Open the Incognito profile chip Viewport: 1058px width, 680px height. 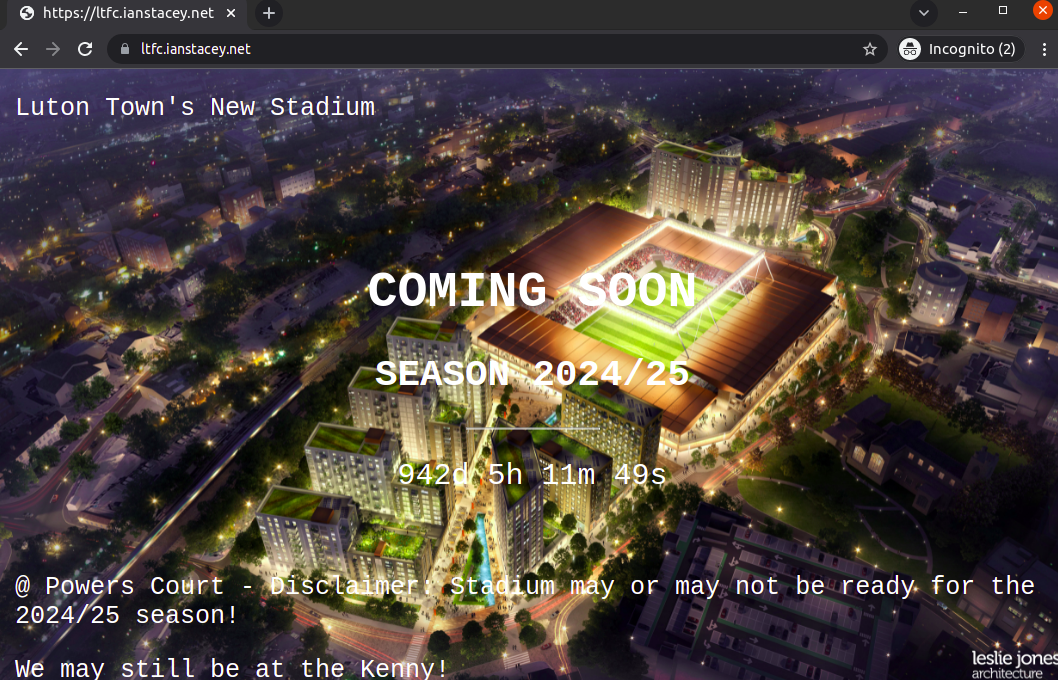pyautogui.click(x=960, y=49)
